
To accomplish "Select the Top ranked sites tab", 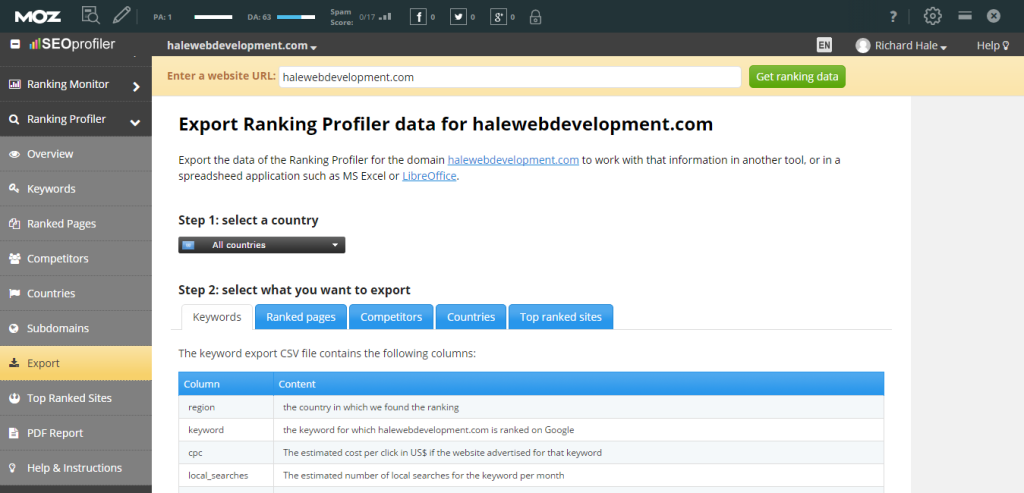I will click(560, 317).
